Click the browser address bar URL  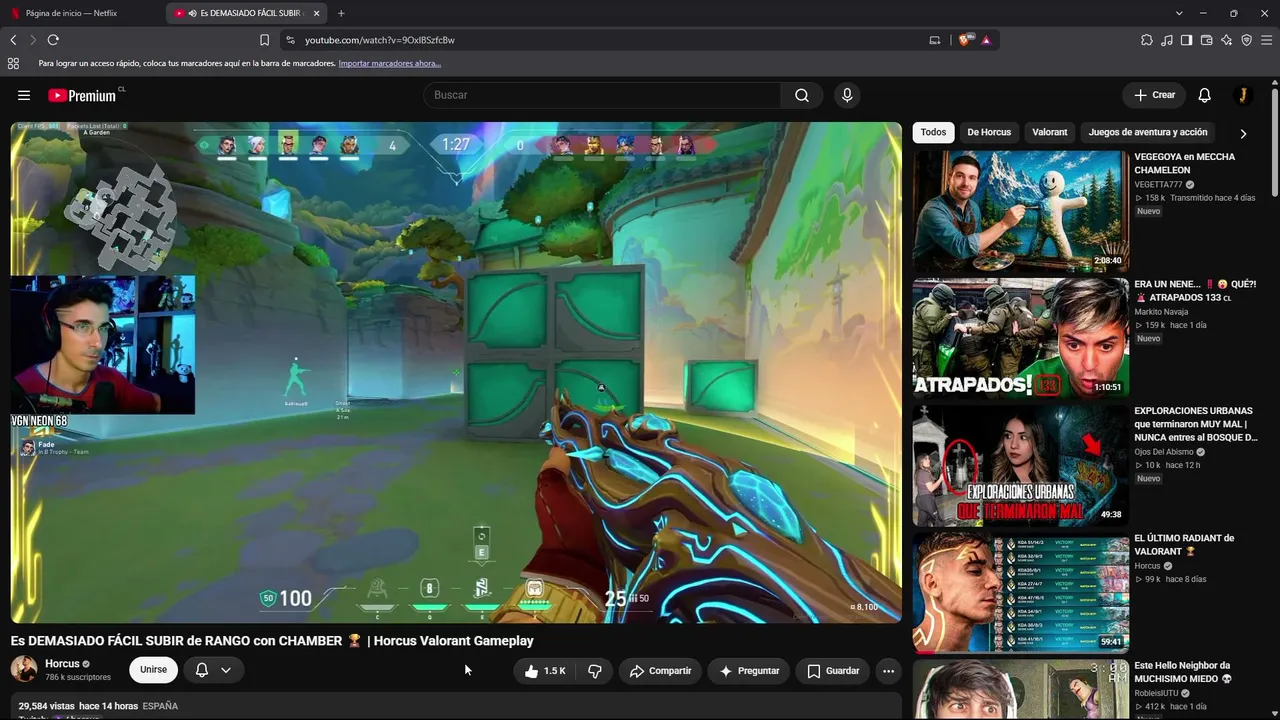coord(380,40)
